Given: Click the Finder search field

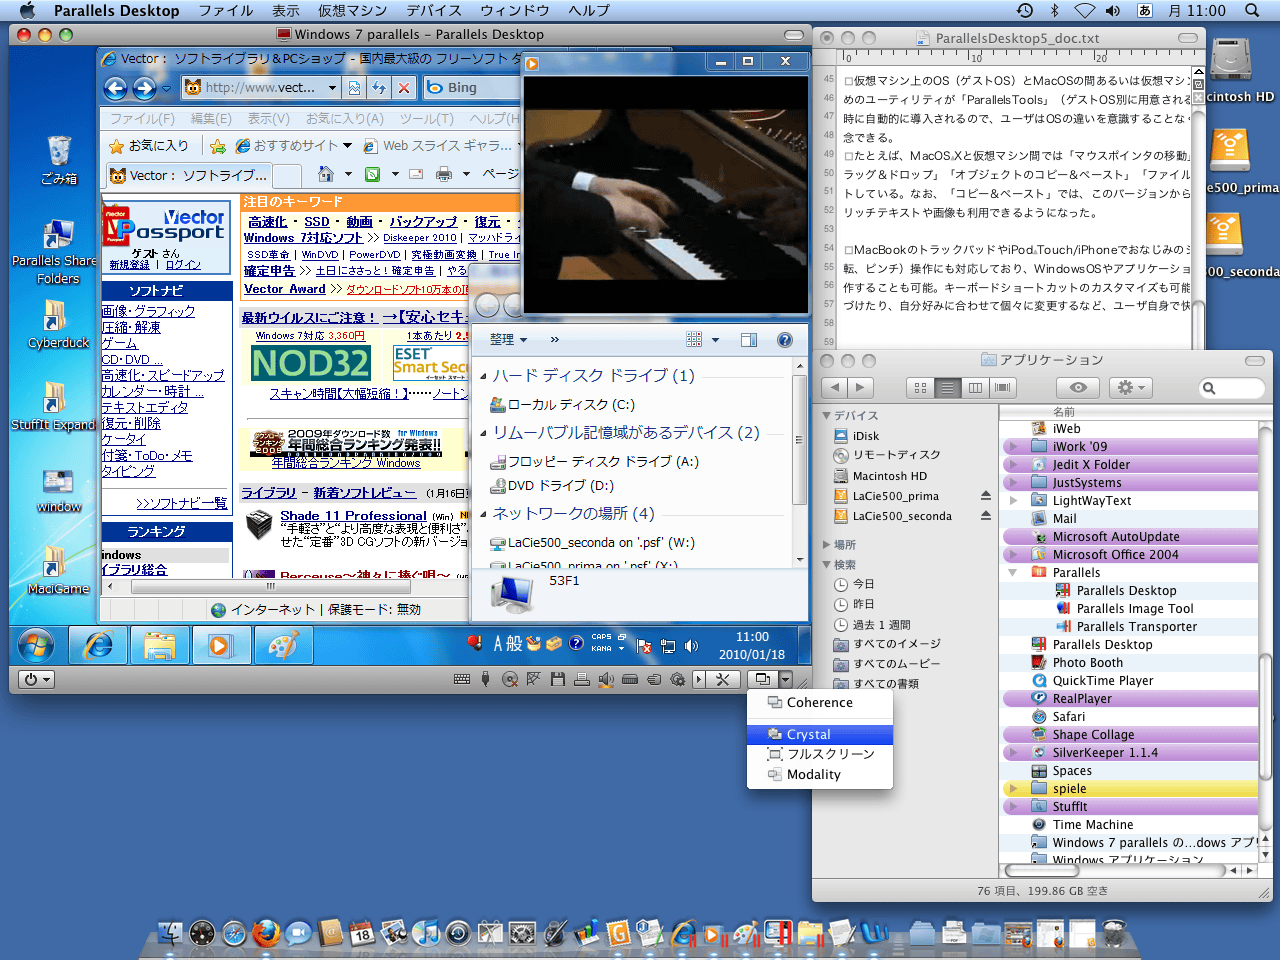Looking at the screenshot, I should (1231, 388).
